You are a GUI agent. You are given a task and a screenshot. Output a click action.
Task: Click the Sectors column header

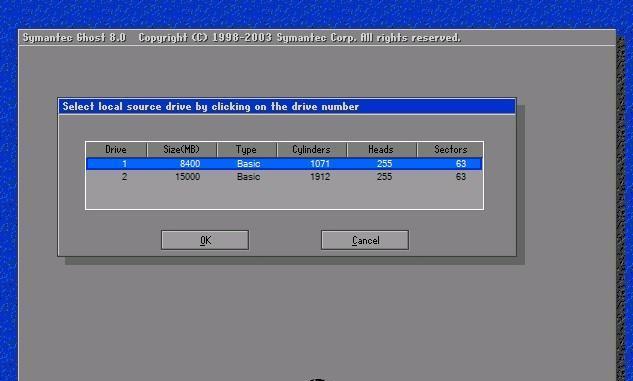[x=450, y=150]
